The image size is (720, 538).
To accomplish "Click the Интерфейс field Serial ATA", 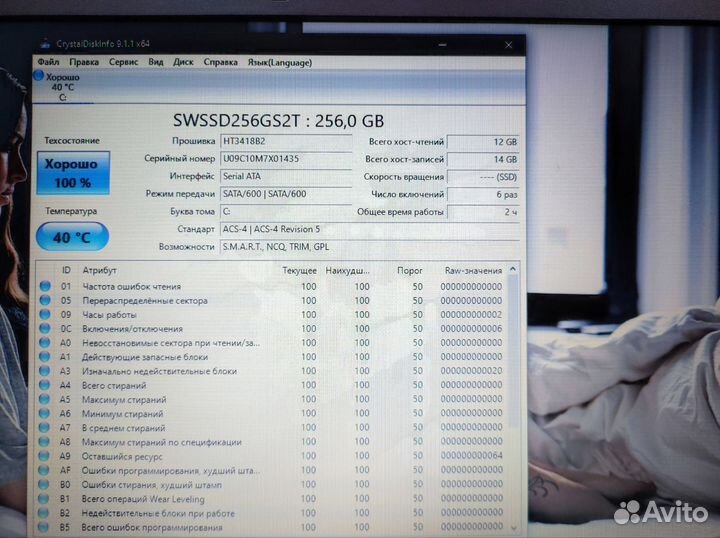I will pyautogui.click(x=286, y=176).
